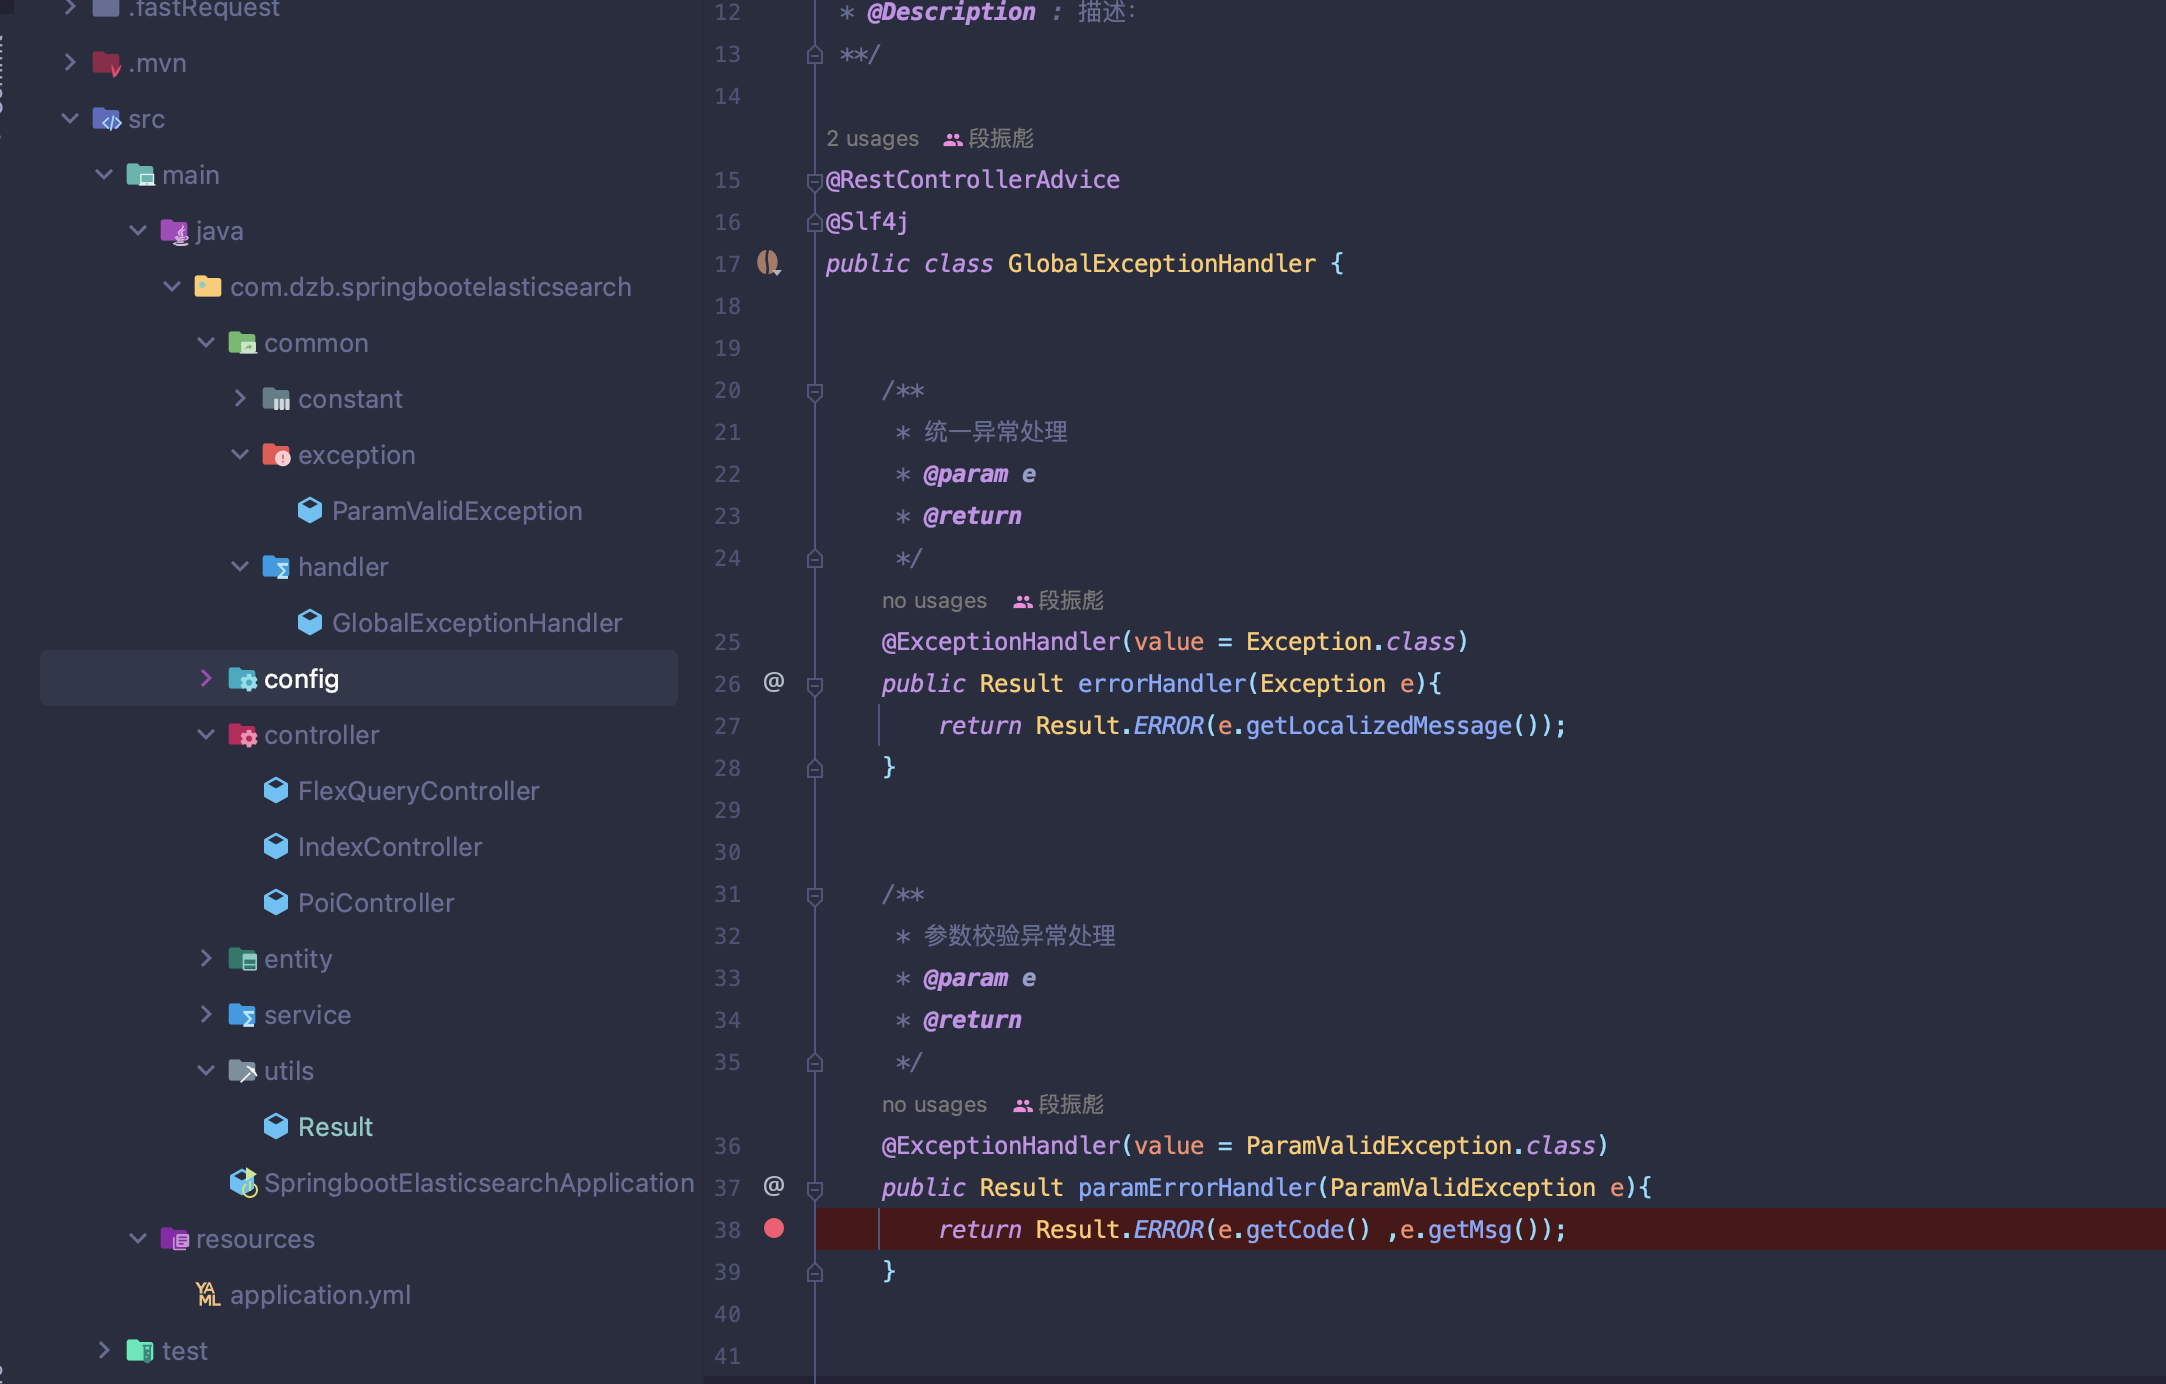Fold the Javadoc comment starting line 31
The width and height of the screenshot is (2166, 1384).
815,896
